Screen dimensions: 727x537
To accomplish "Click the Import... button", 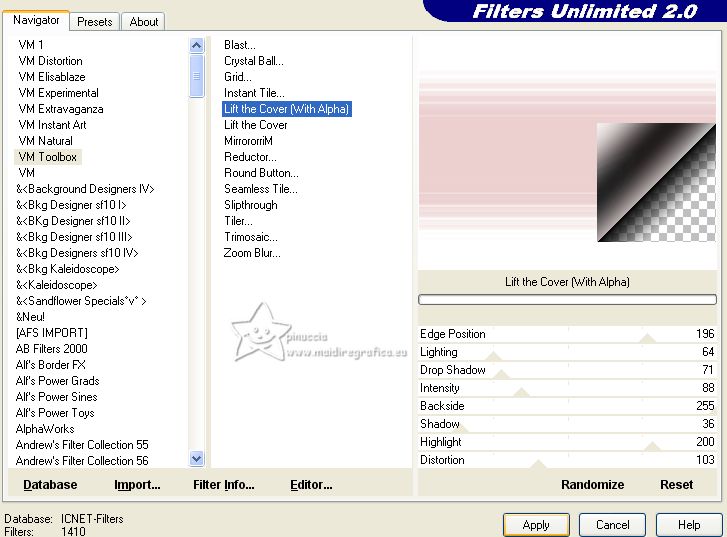I will [137, 485].
